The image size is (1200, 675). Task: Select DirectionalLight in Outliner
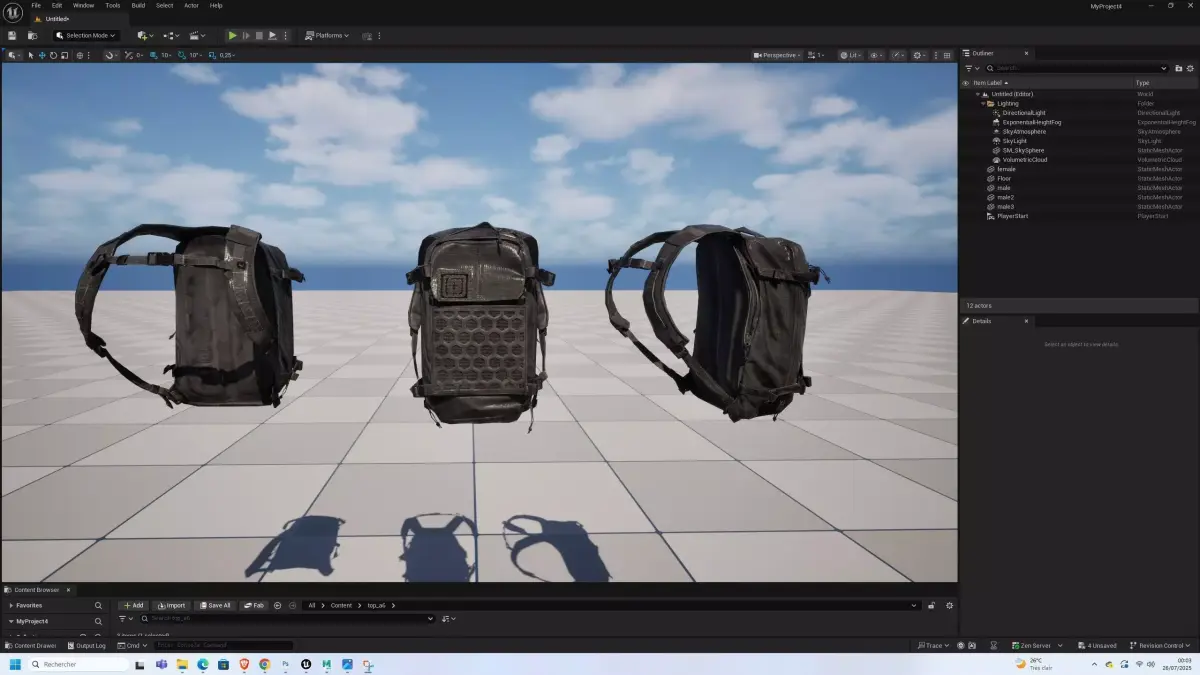(1026, 113)
